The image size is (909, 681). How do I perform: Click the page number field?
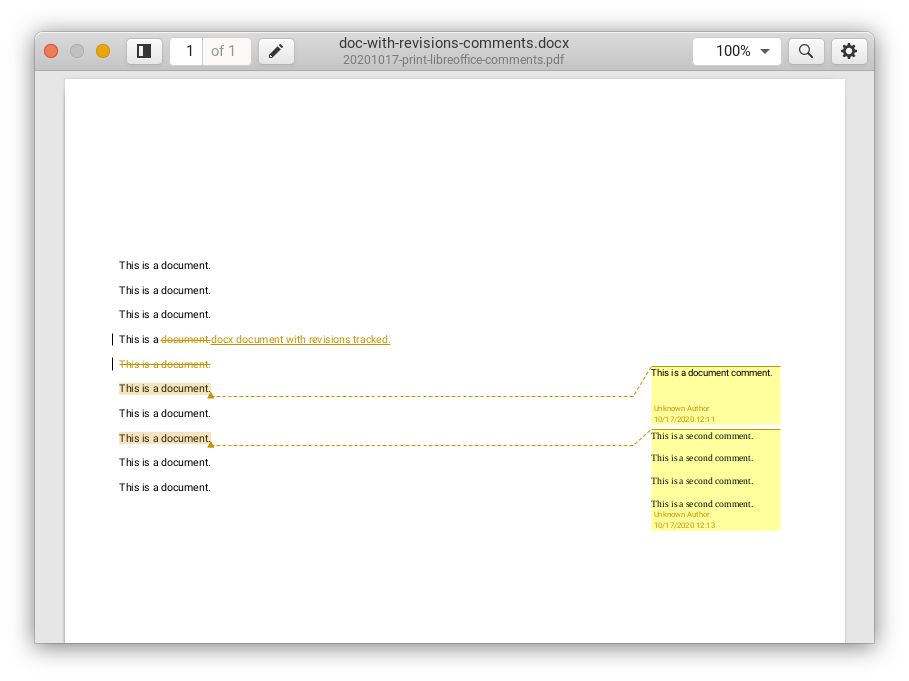point(187,51)
